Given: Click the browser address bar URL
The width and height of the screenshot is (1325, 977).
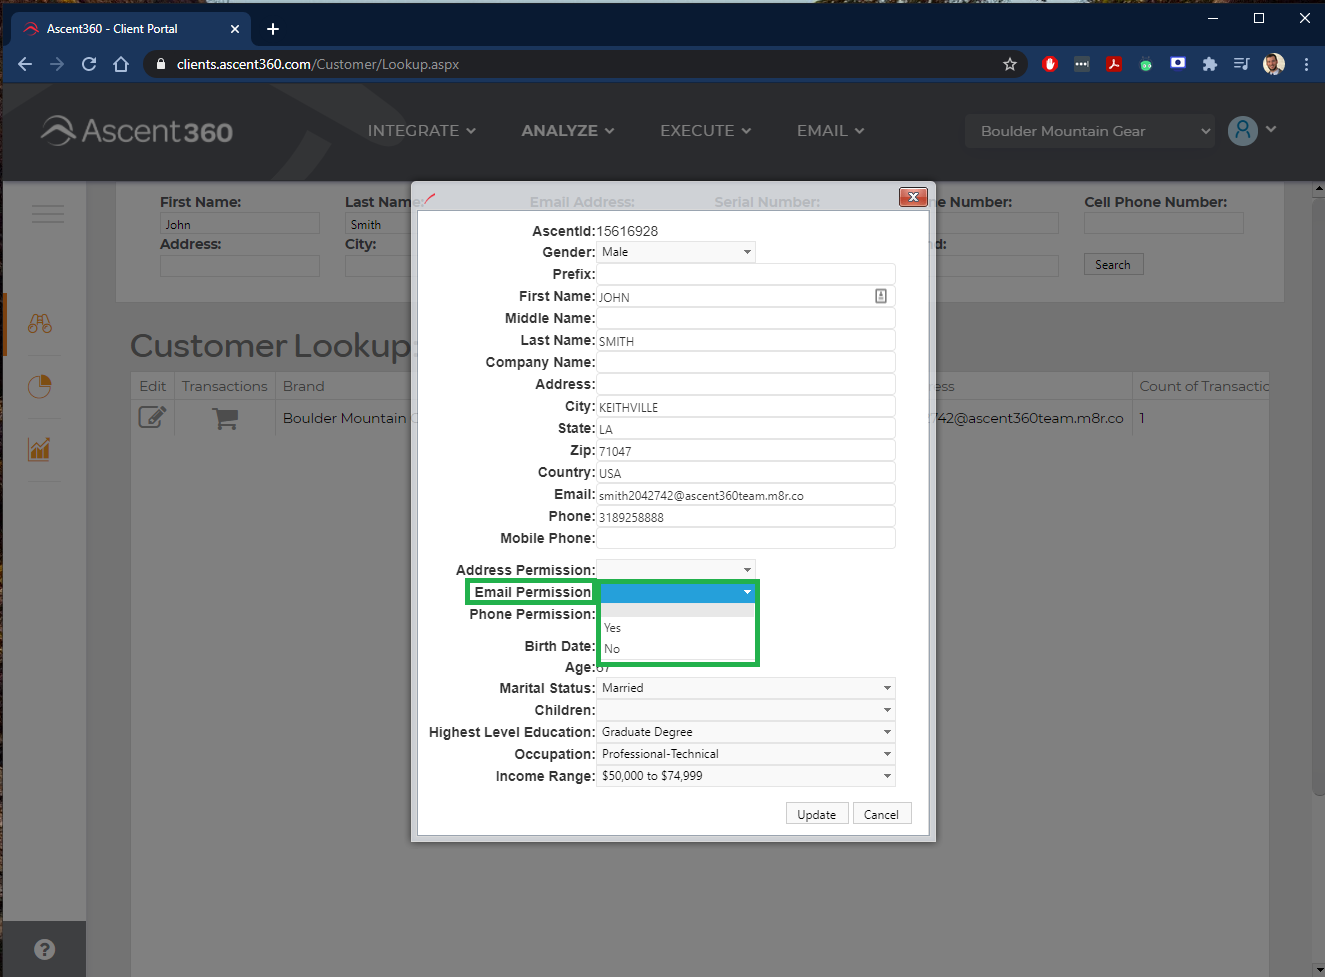Looking at the screenshot, I should 318,64.
